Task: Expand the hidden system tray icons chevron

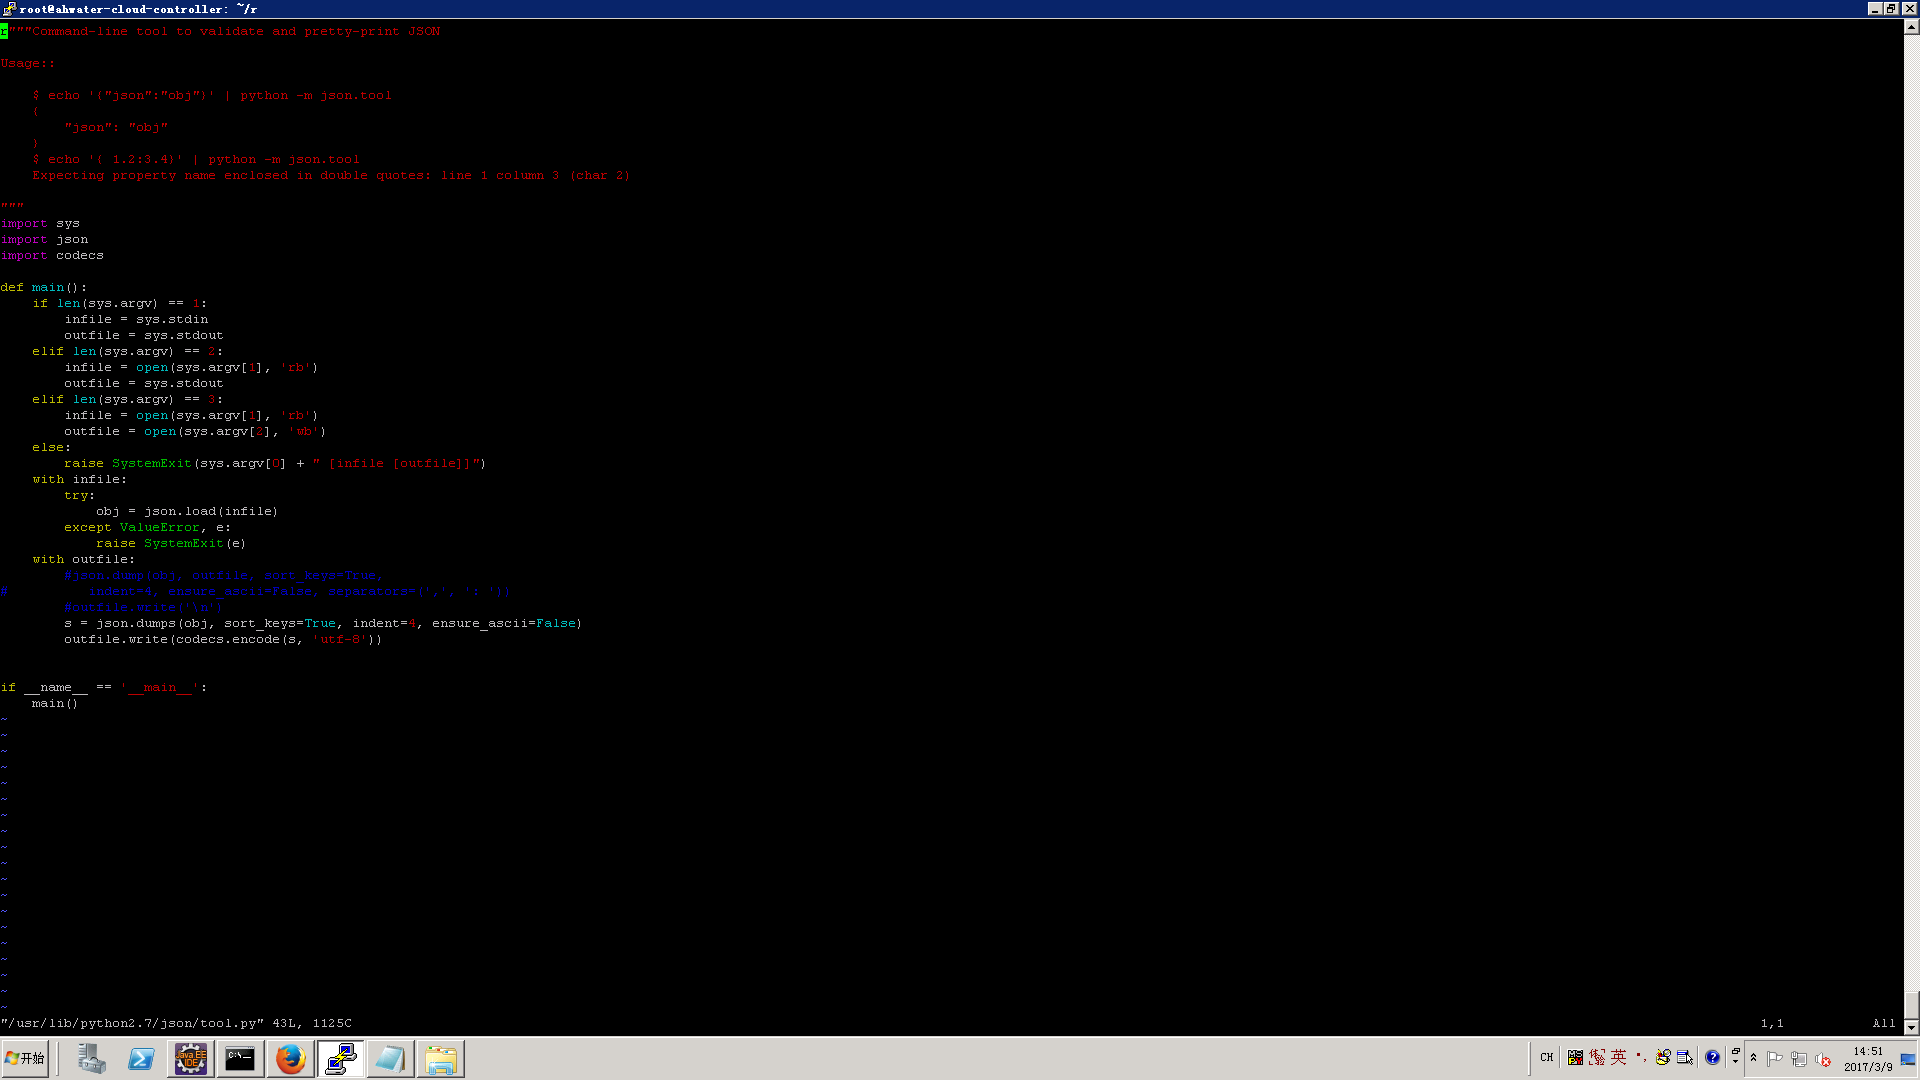Action: click(x=1753, y=1057)
